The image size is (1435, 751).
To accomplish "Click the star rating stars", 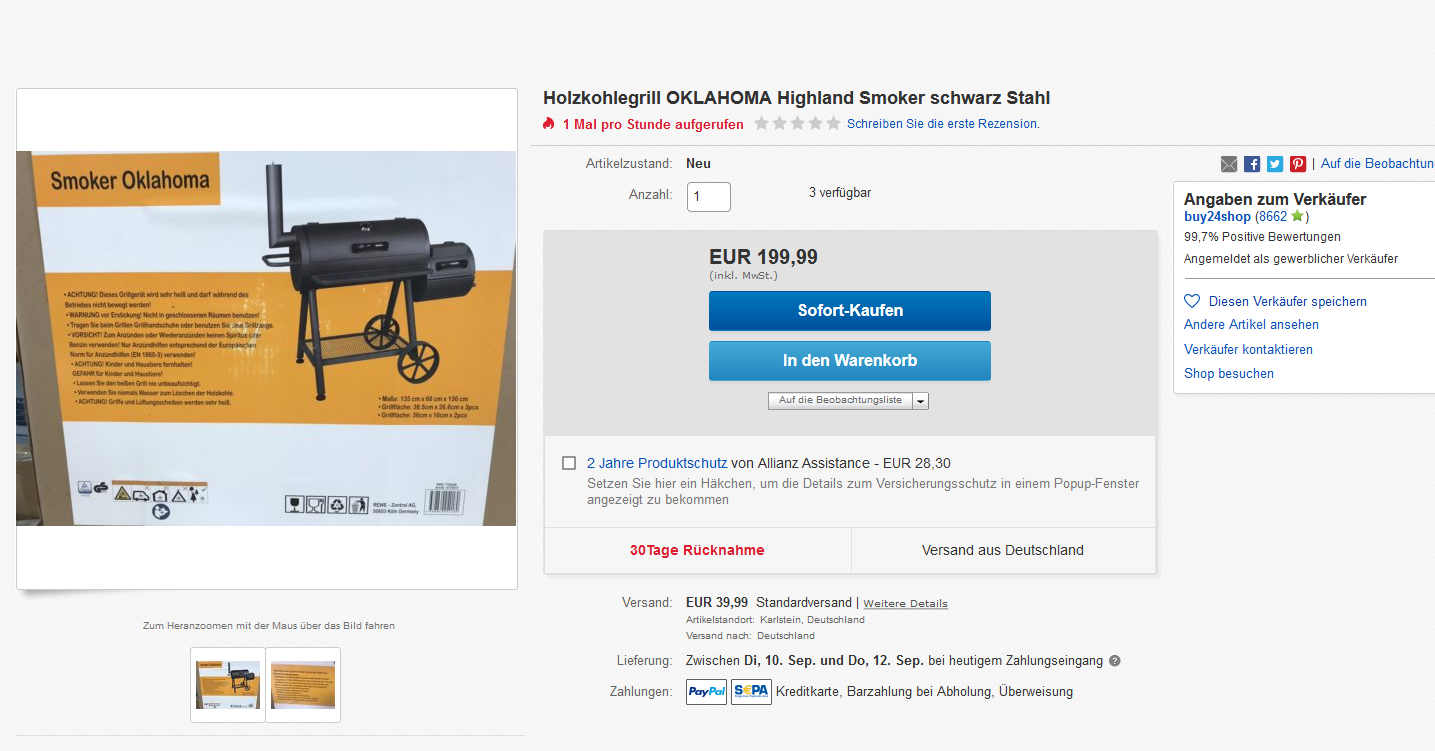I will click(797, 124).
